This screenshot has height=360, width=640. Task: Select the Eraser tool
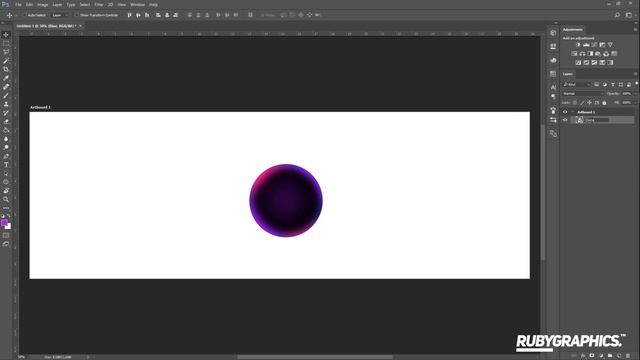coord(6,122)
